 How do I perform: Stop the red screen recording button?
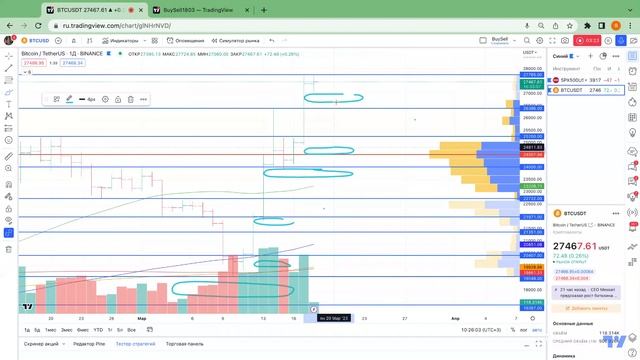tap(587, 40)
